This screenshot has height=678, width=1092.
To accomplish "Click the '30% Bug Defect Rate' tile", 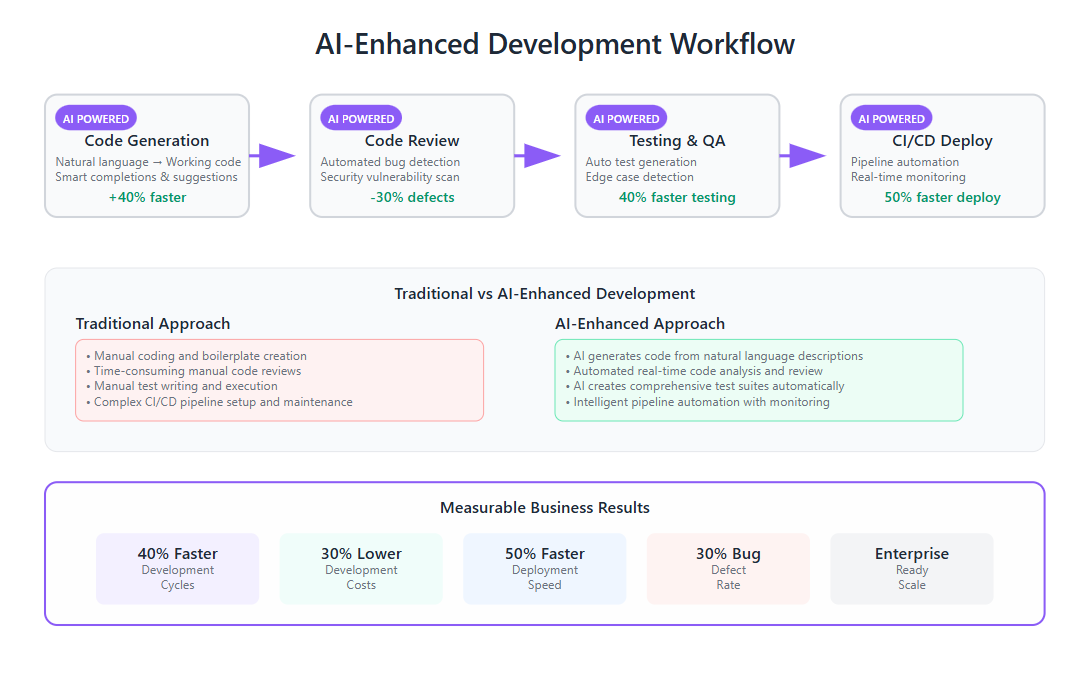I will point(728,569).
